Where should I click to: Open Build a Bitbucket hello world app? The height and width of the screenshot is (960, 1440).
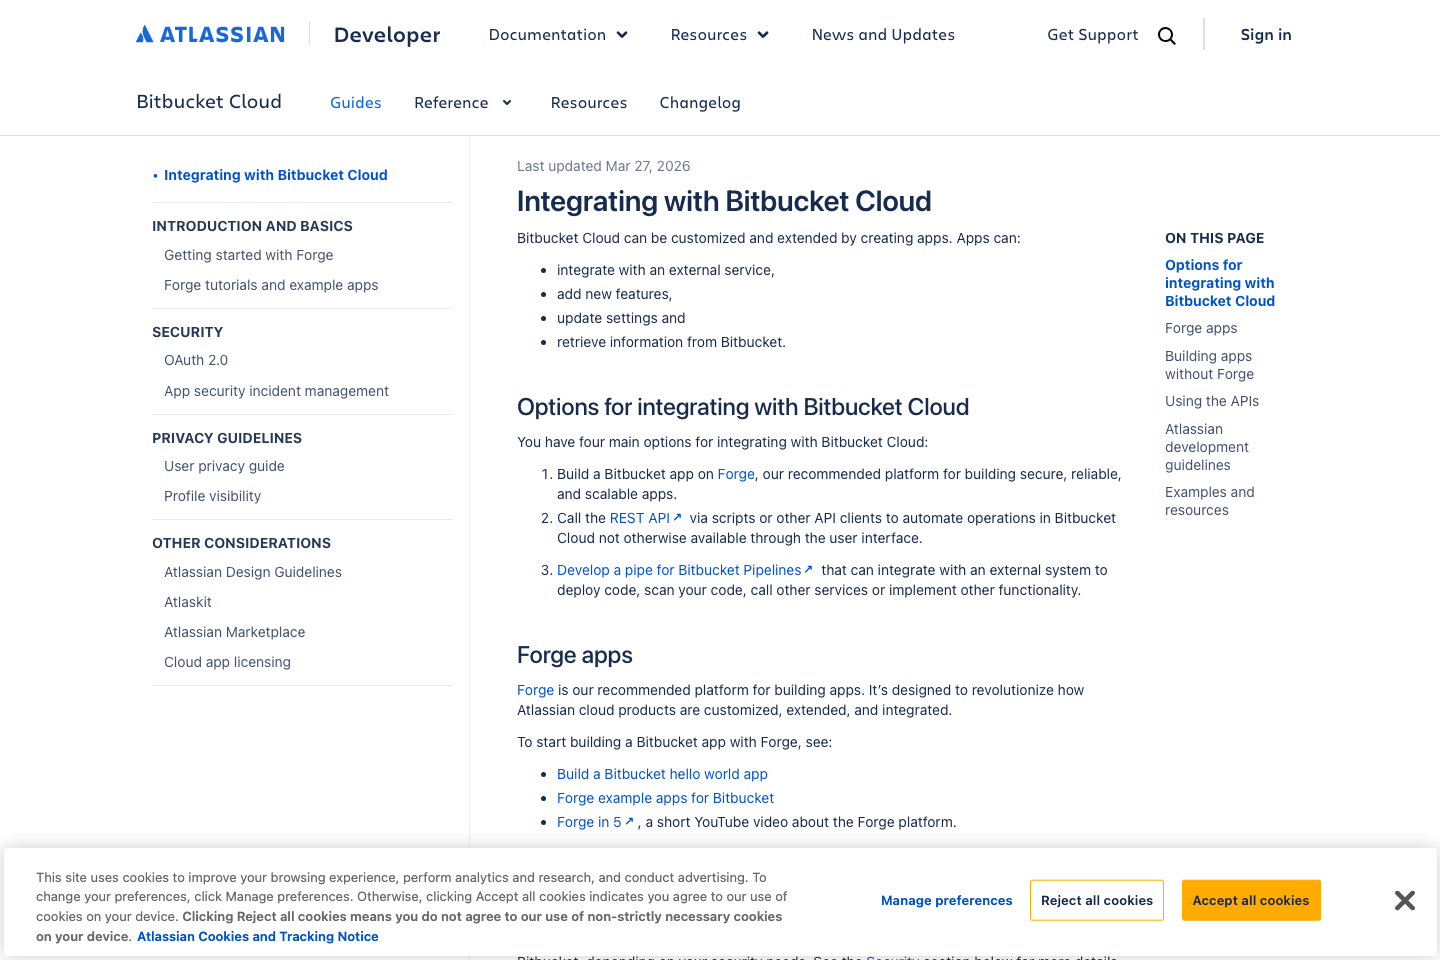click(662, 773)
